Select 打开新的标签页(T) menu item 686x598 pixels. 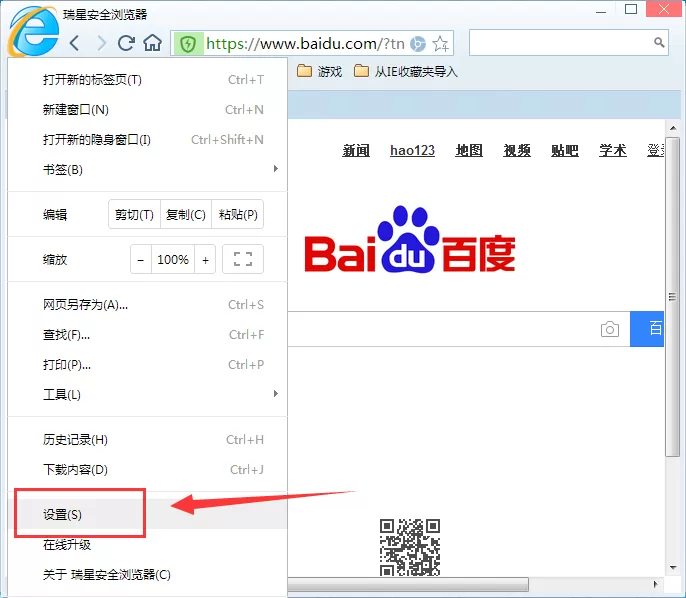pyautogui.click(x=147, y=80)
